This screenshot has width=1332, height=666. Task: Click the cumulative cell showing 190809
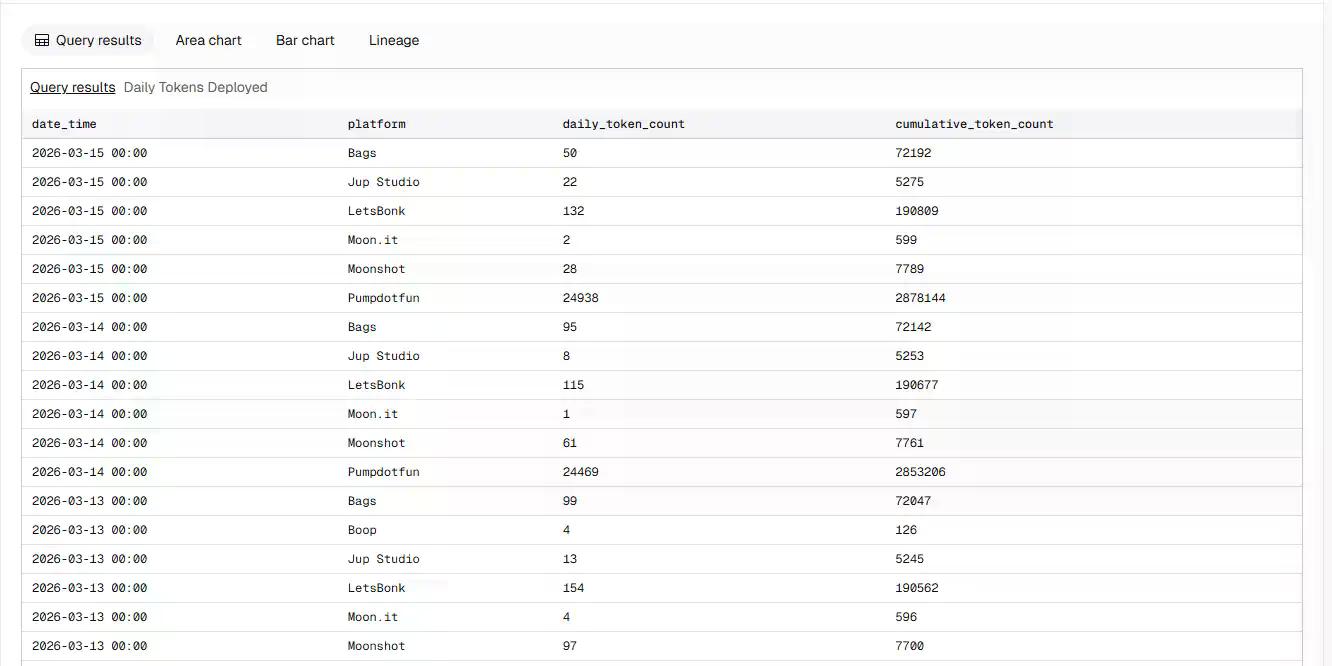(916, 211)
